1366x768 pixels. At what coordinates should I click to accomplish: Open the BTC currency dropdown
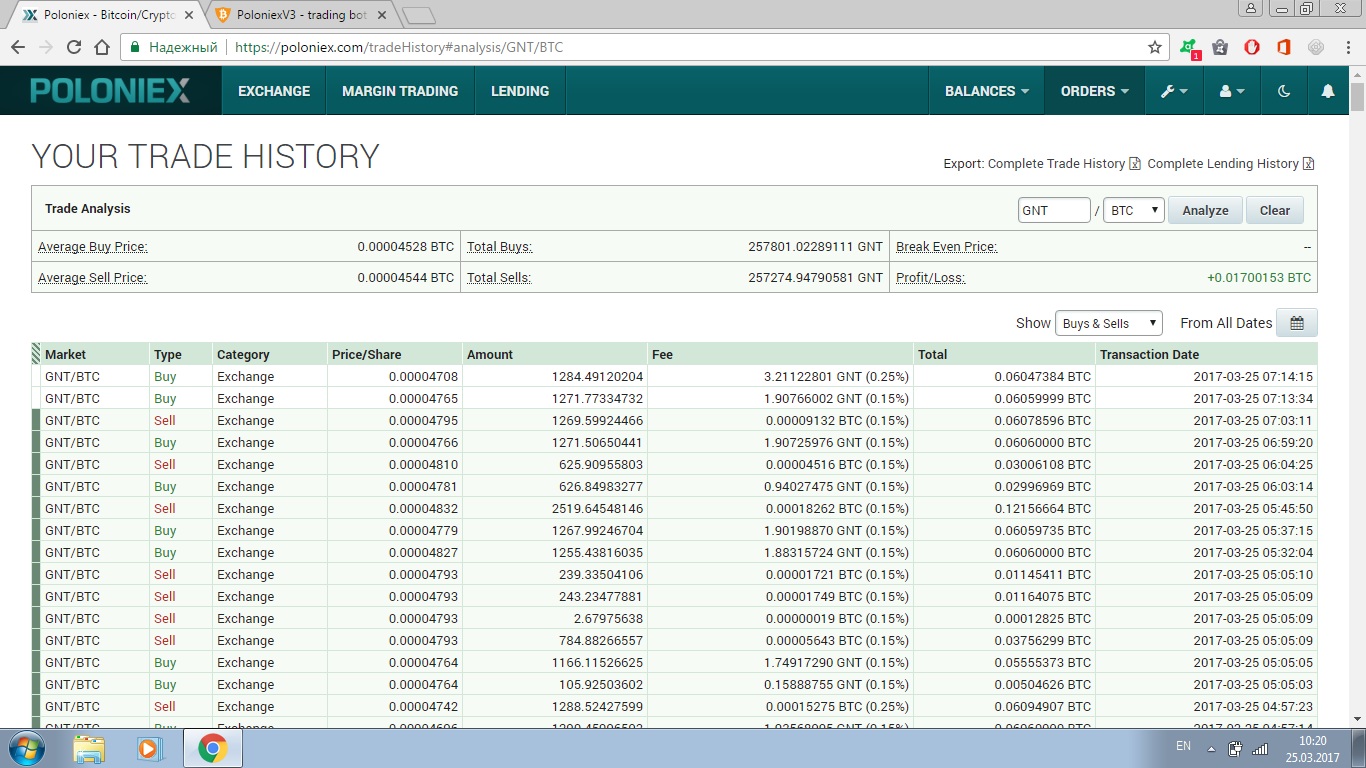tap(1134, 210)
